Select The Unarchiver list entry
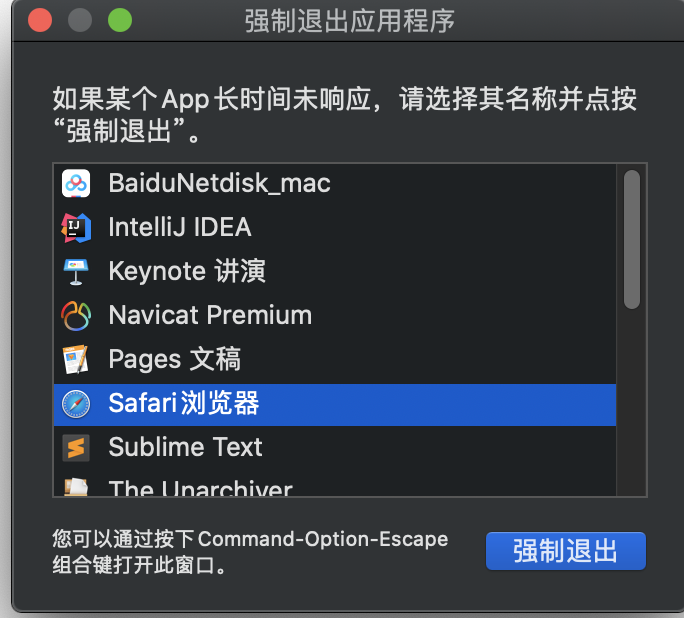Viewport: 684px width, 618px height. point(200,488)
